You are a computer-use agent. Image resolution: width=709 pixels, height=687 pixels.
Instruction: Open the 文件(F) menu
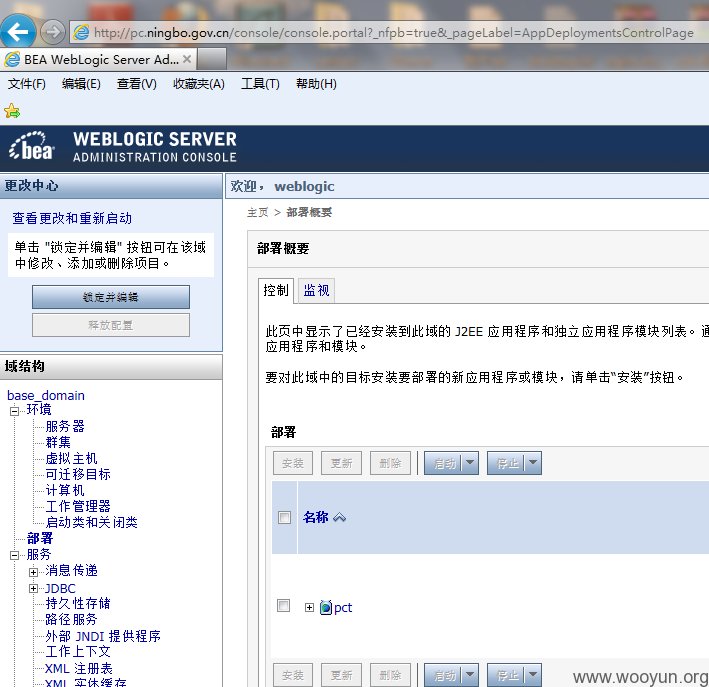pos(27,84)
